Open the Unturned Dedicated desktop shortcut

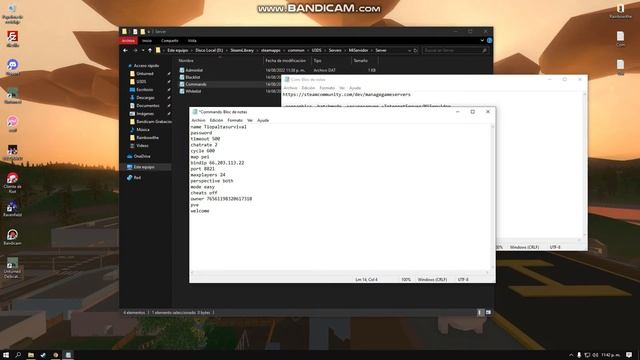click(12, 267)
